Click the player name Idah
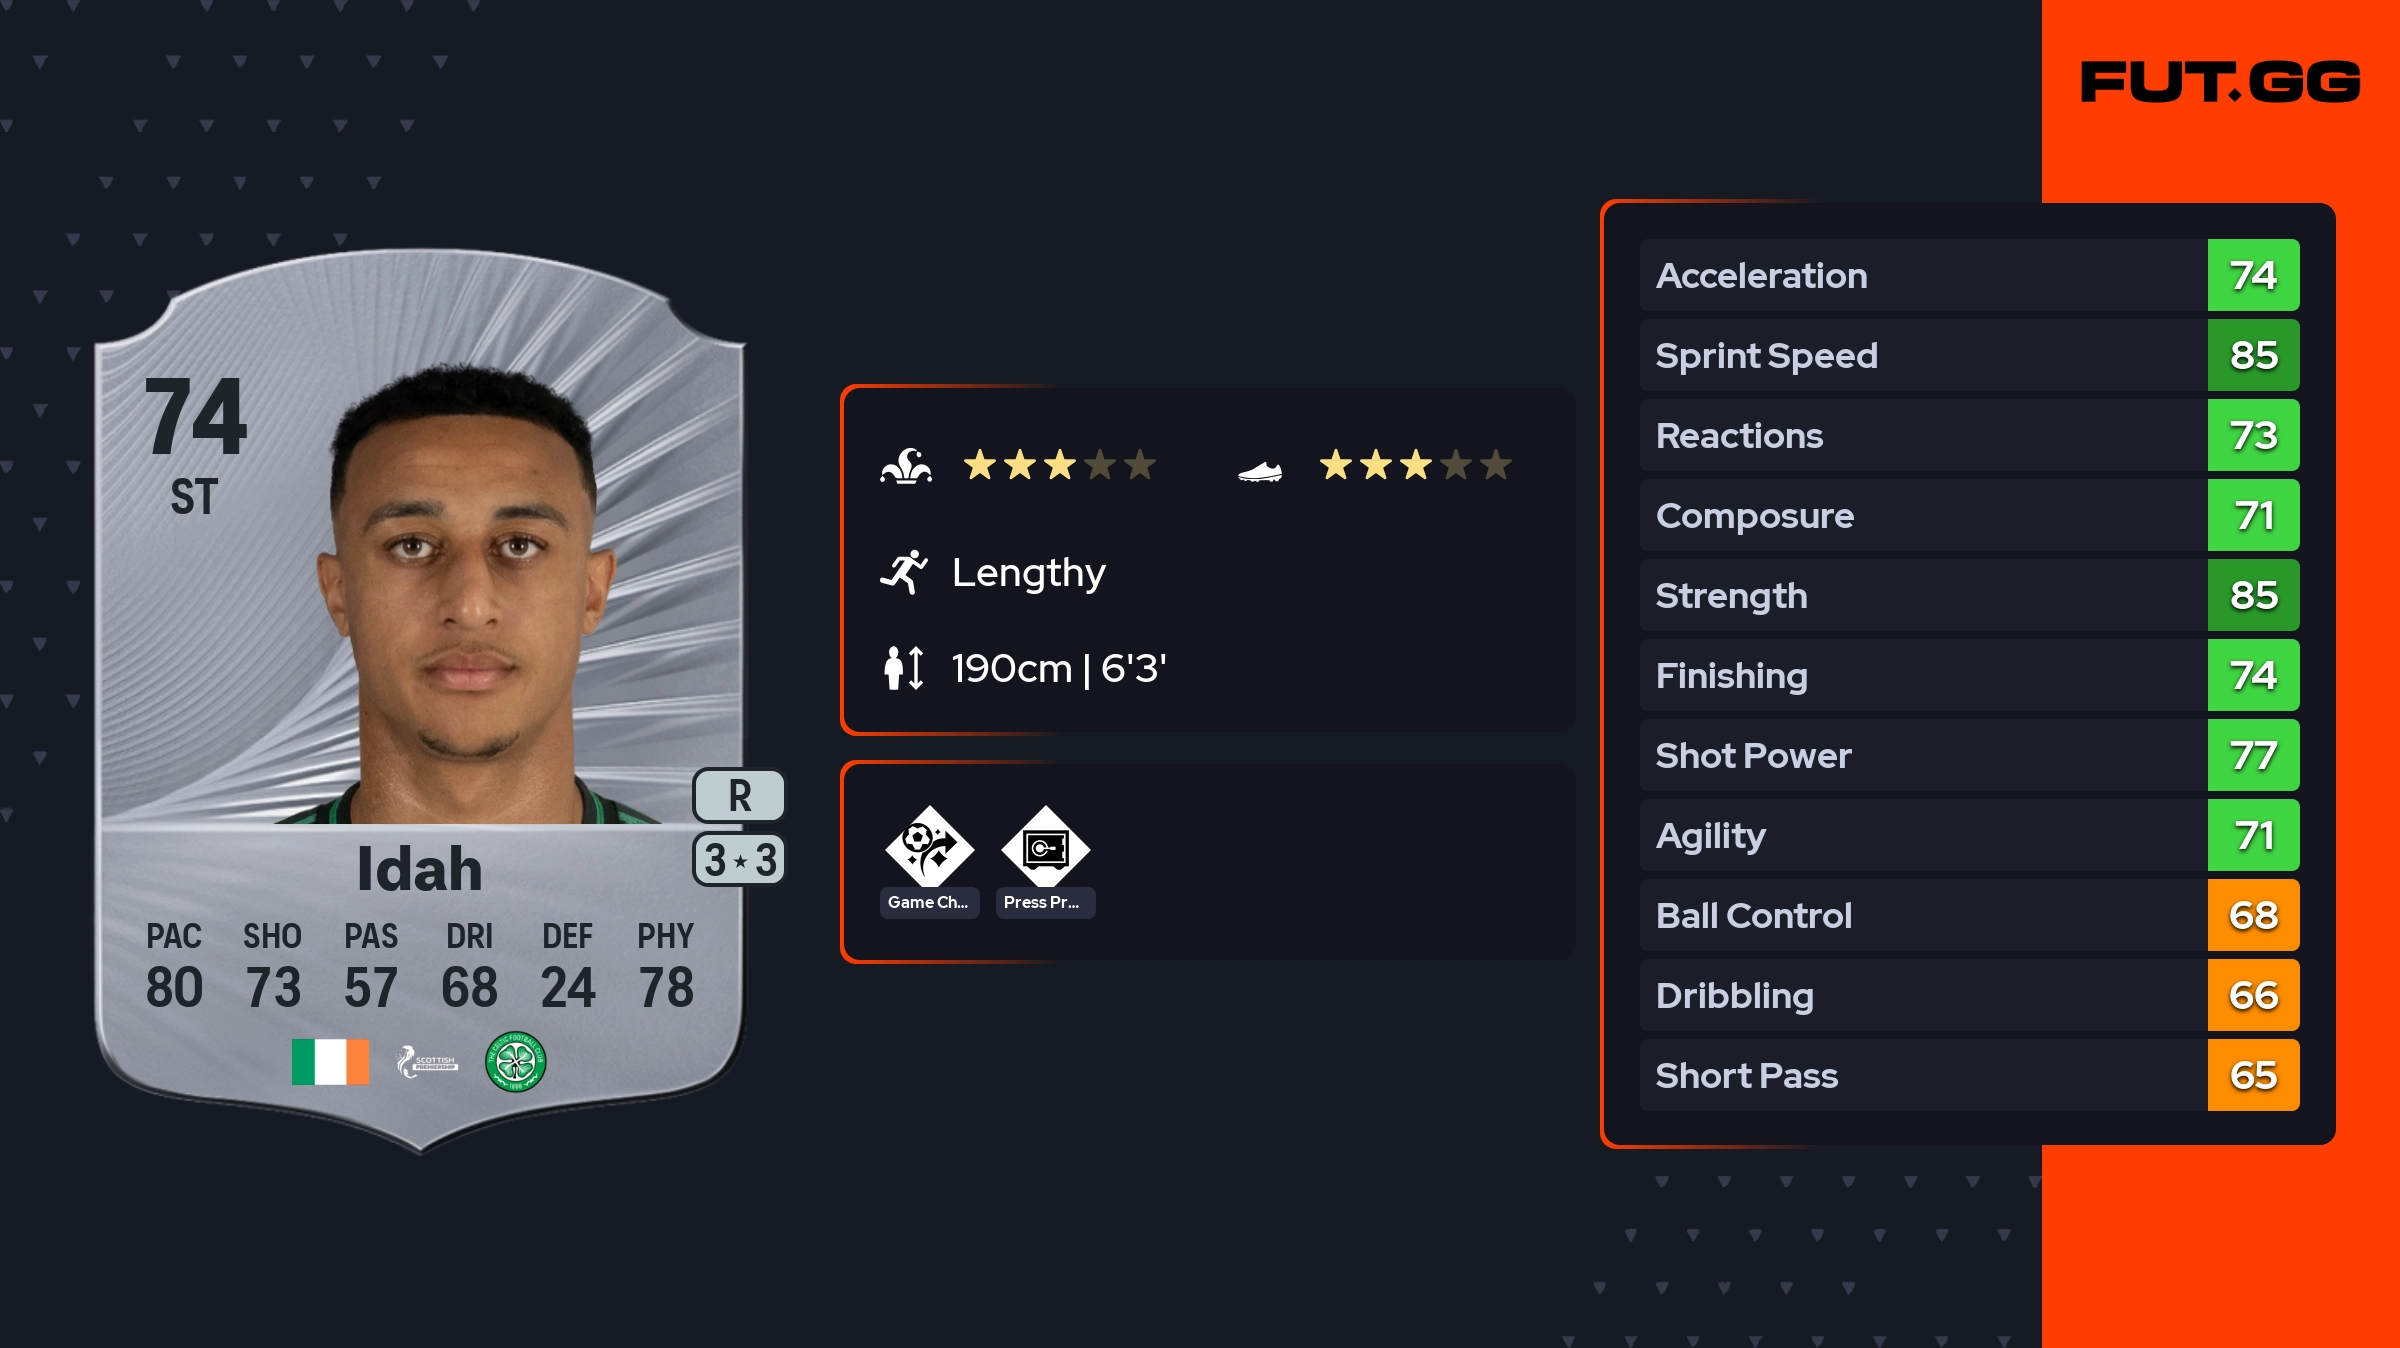 [x=420, y=868]
